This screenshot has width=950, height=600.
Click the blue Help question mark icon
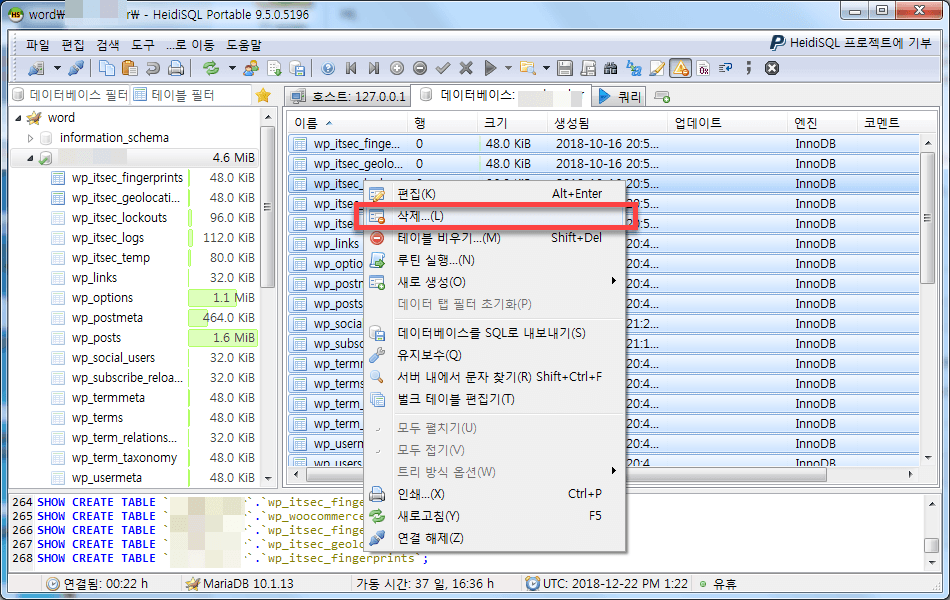328,68
